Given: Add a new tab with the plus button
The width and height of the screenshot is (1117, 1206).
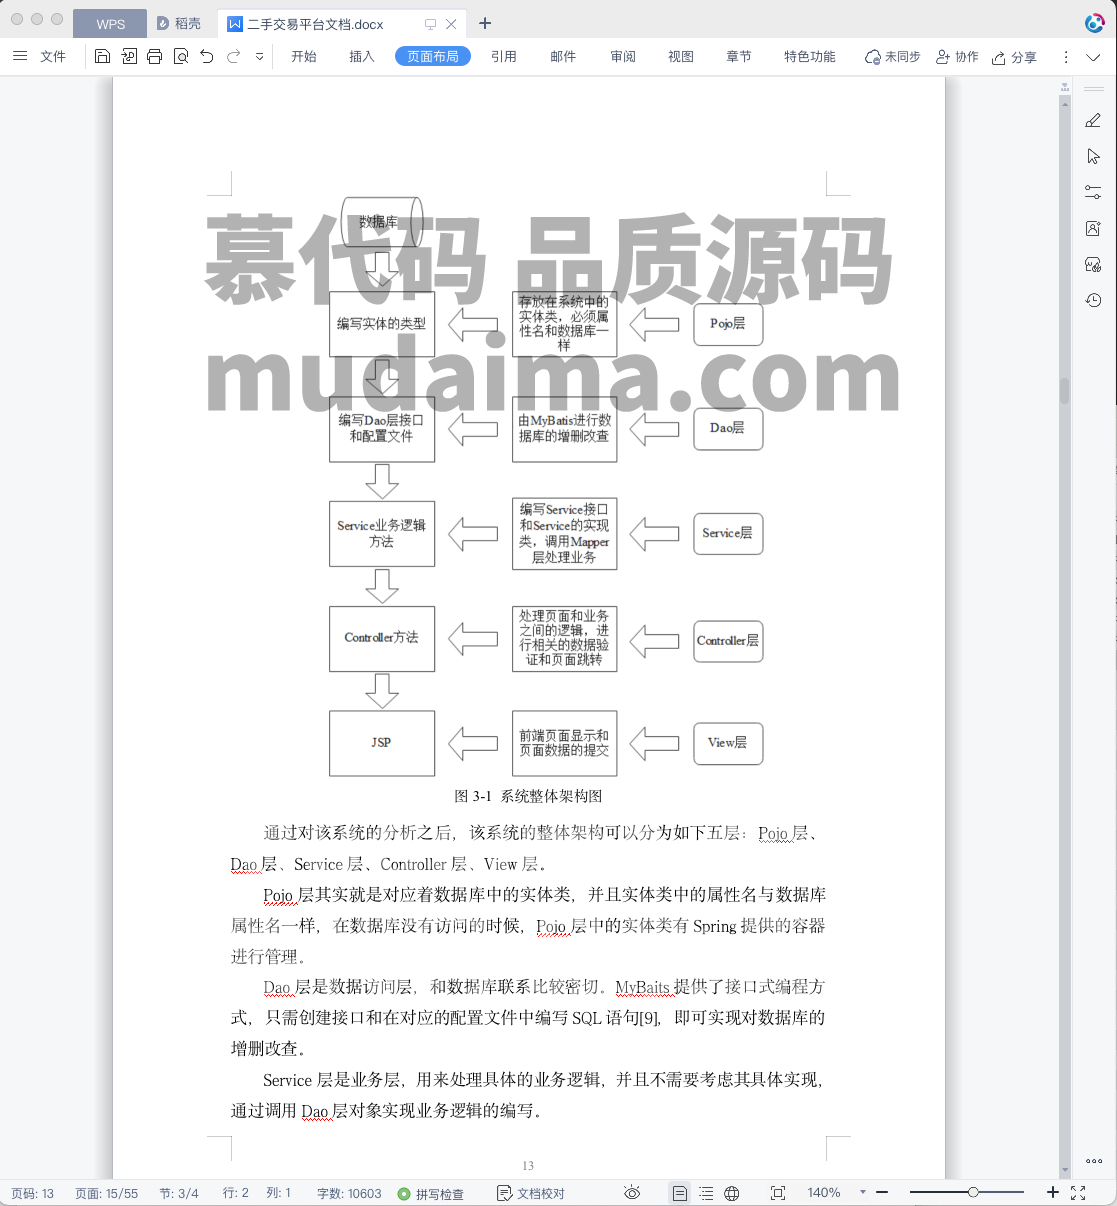Looking at the screenshot, I should coord(485,23).
